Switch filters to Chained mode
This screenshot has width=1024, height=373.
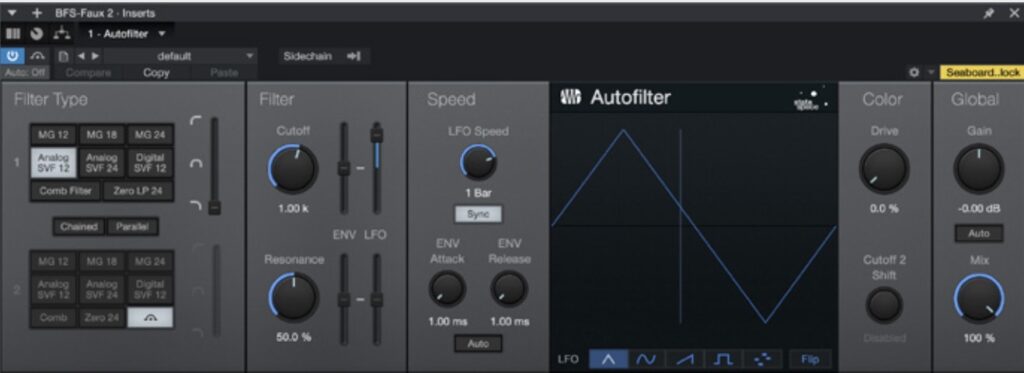click(x=79, y=227)
